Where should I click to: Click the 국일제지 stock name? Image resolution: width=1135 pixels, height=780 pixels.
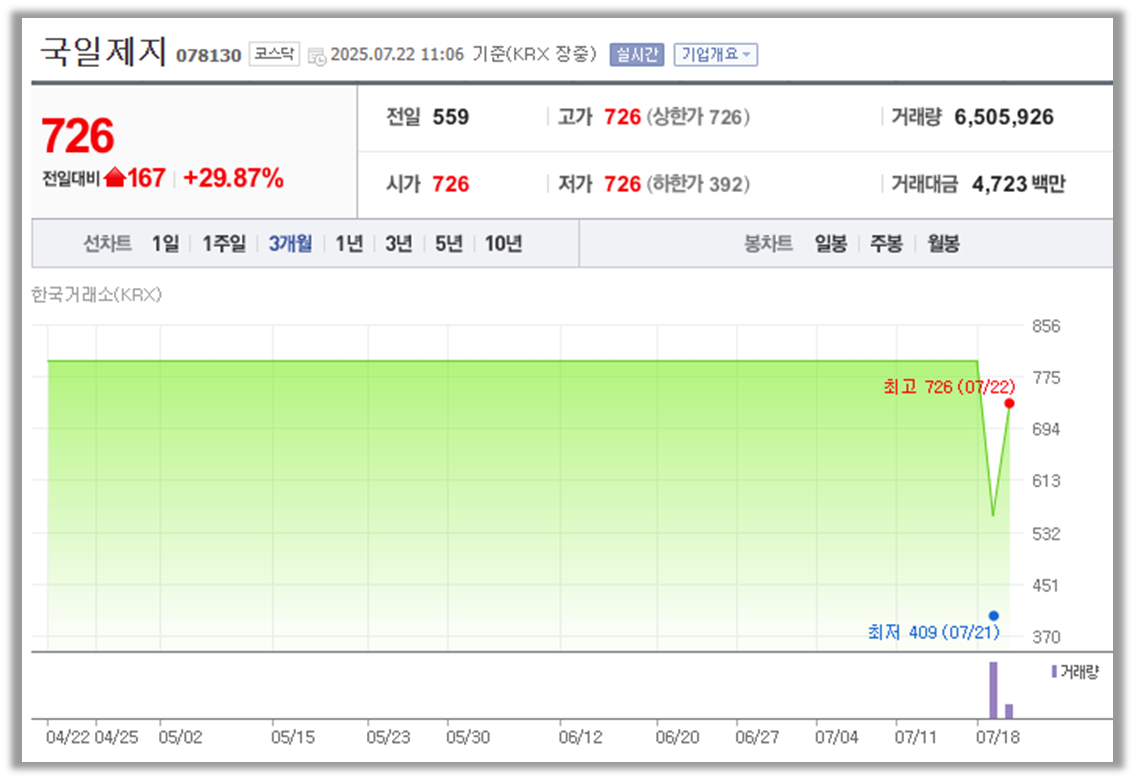pyautogui.click(x=104, y=51)
